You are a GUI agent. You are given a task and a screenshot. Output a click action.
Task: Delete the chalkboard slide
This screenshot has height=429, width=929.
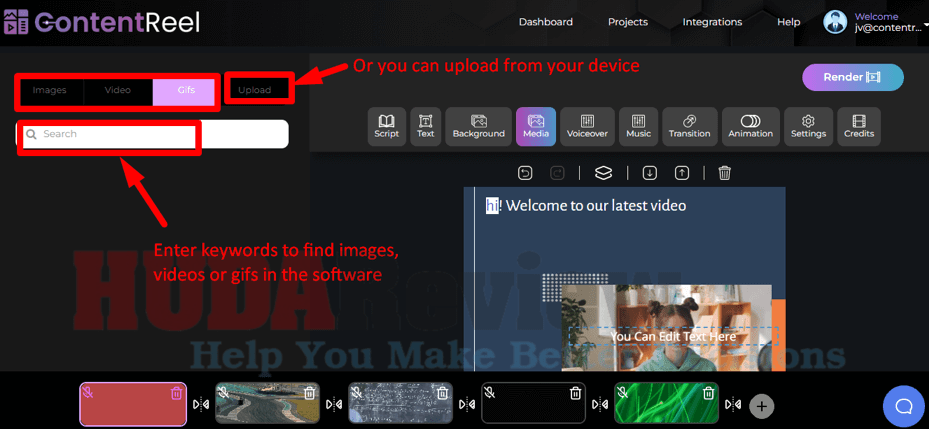click(x=442, y=393)
